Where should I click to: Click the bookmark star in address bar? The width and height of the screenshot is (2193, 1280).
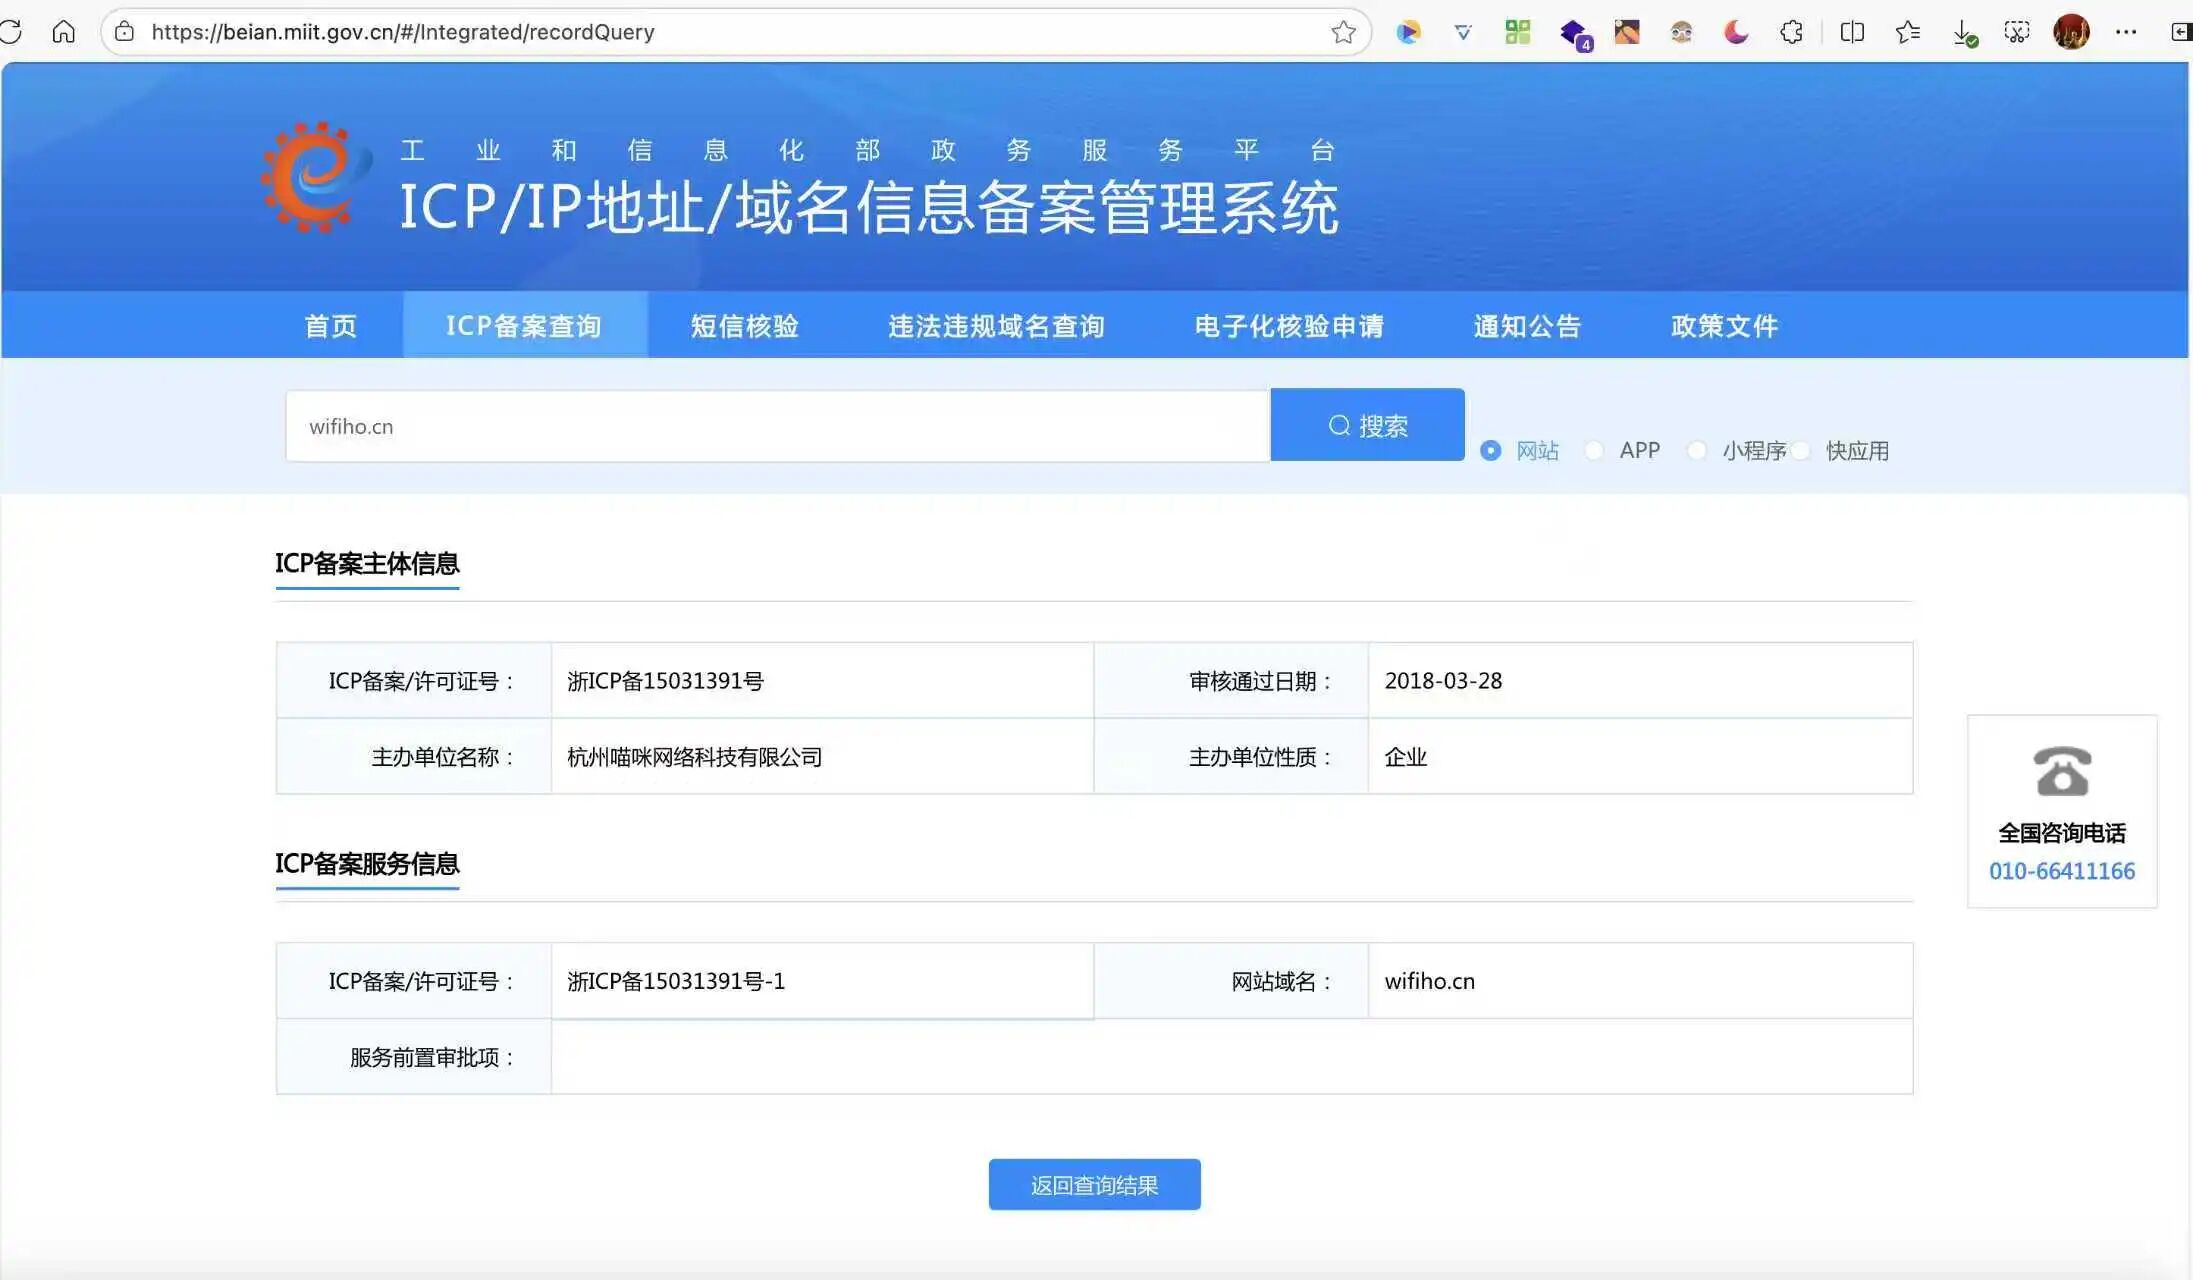(1343, 32)
